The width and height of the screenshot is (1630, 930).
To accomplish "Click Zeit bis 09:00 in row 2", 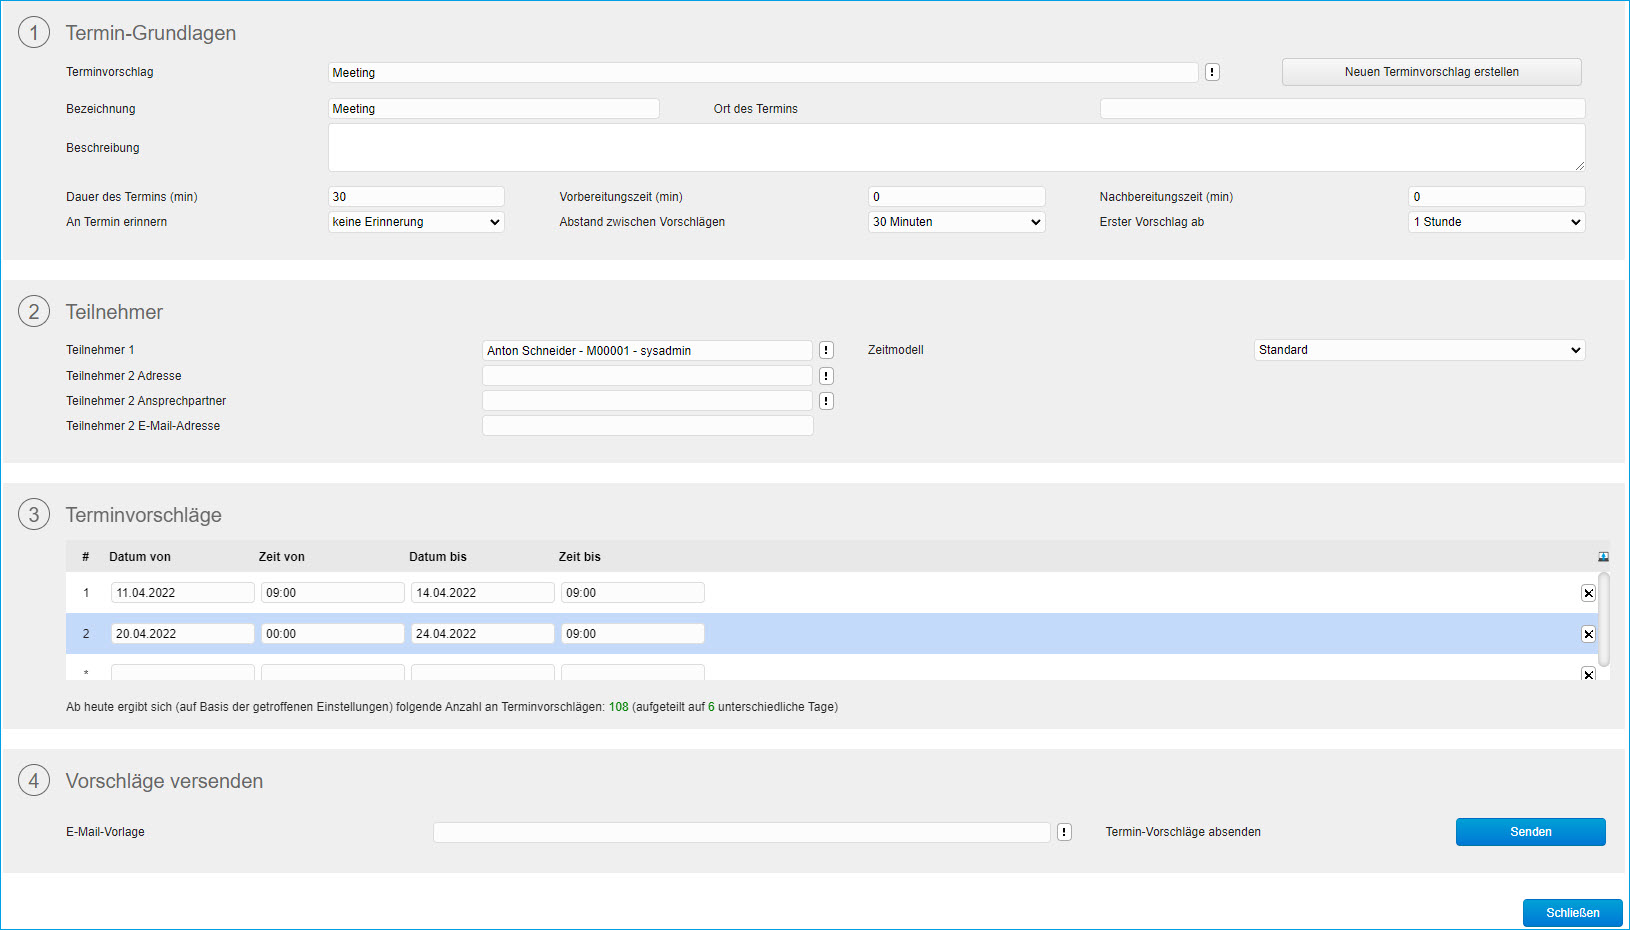I will [633, 634].
